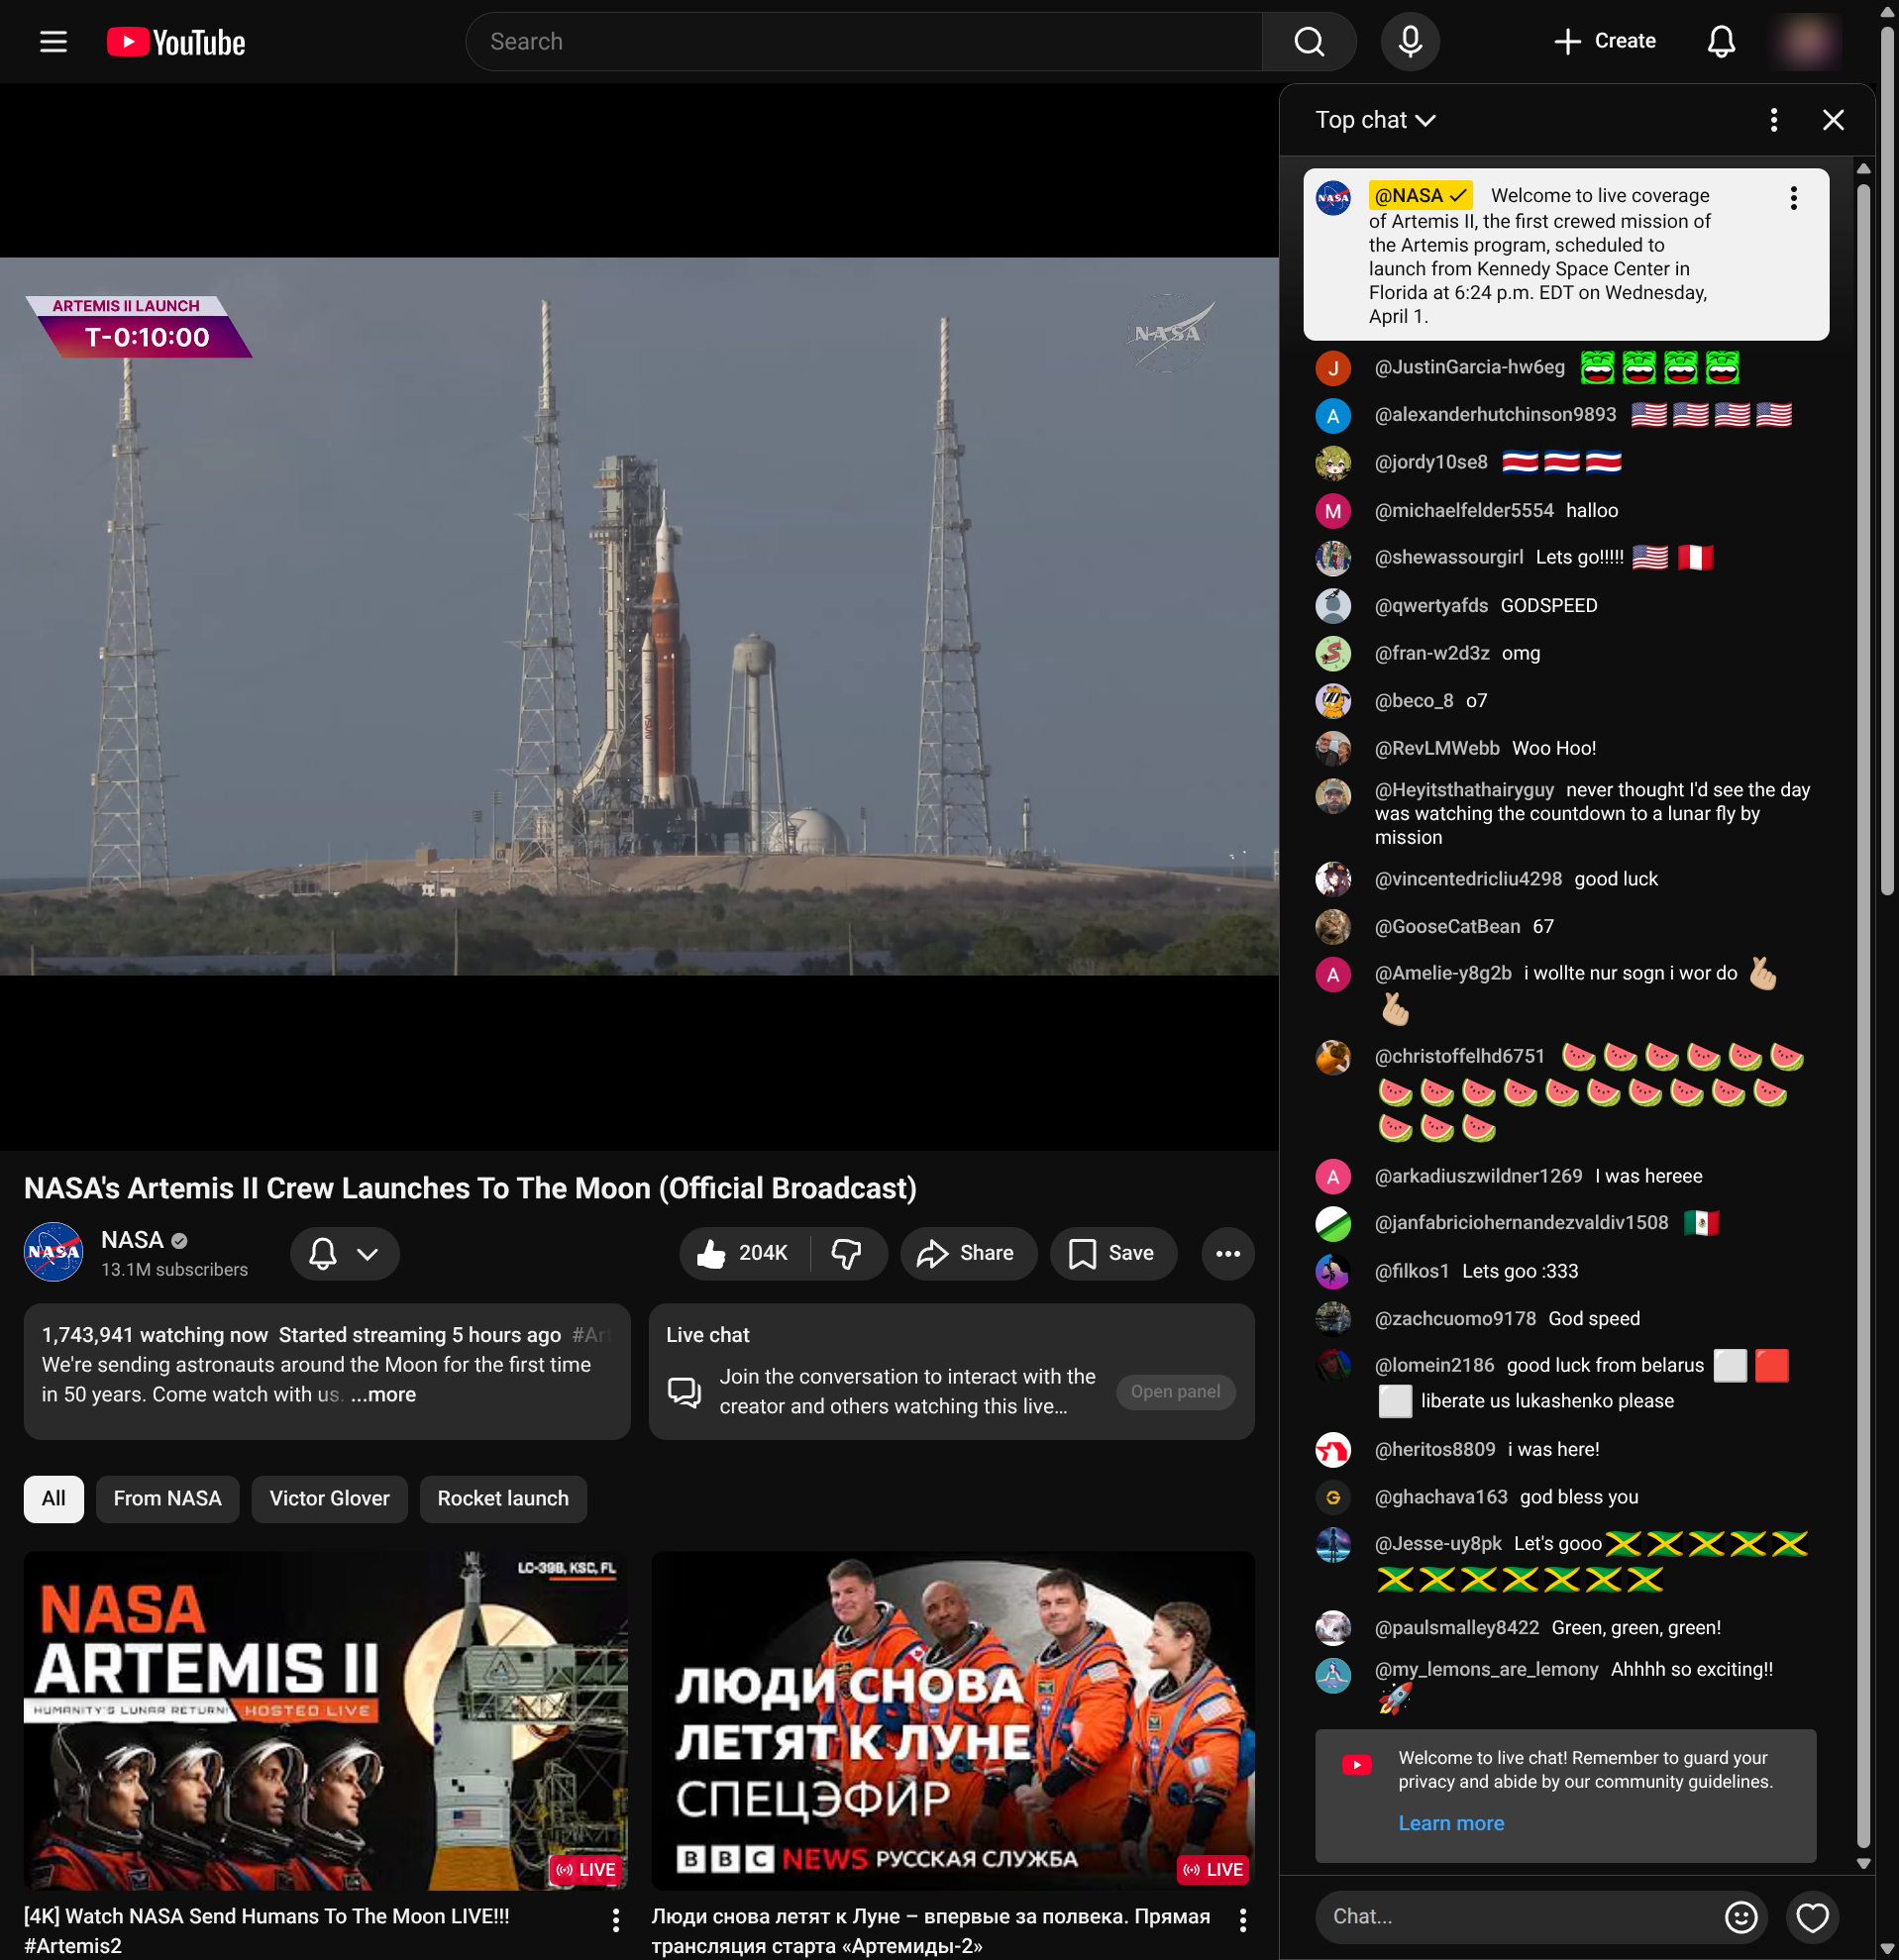Viewport: 1899px width, 1960px height.
Task: Click the chat scrollbar down arrow
Action: point(1863,1864)
